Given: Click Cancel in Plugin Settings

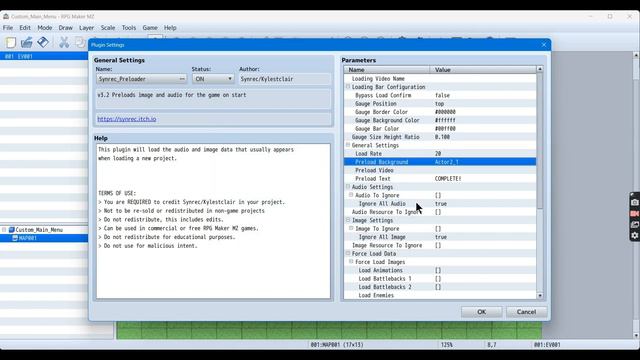Looking at the screenshot, I should pos(526,312).
